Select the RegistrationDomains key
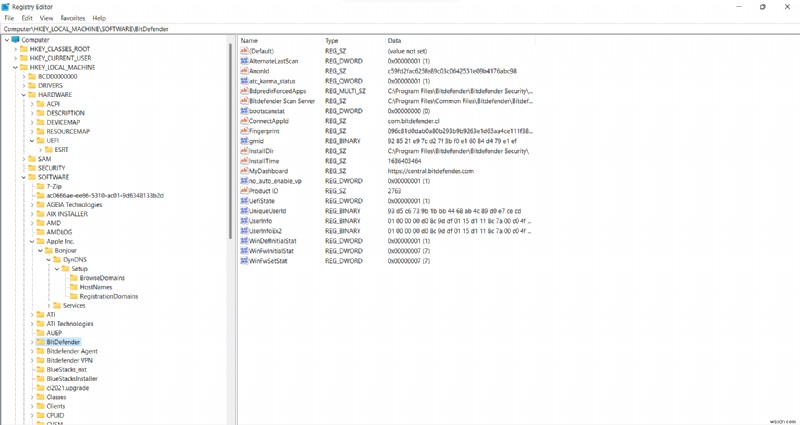Image resolution: width=800 pixels, height=425 pixels. click(x=109, y=296)
